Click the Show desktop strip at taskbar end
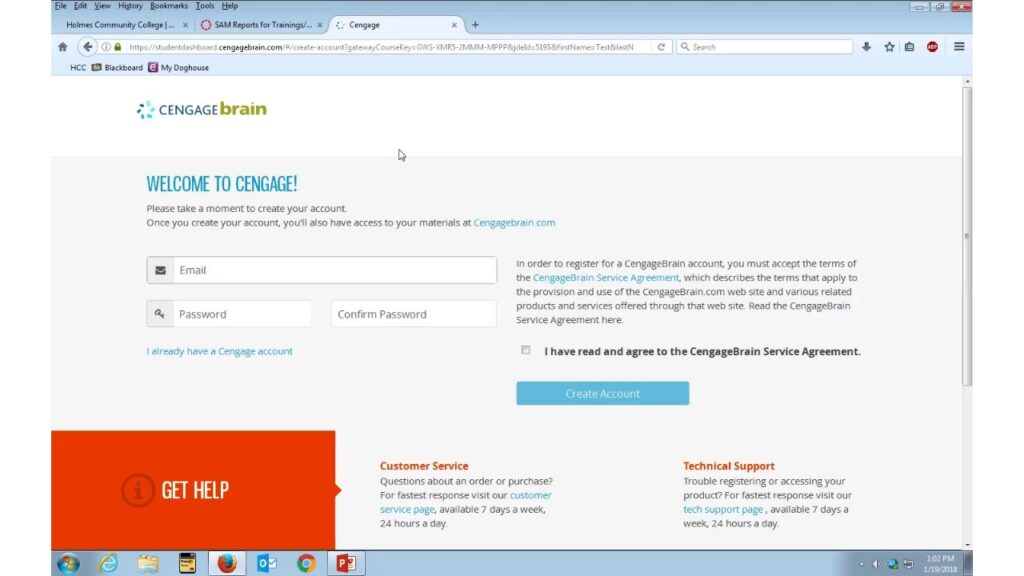Image resolution: width=1024 pixels, height=576 pixels. (x=968, y=563)
